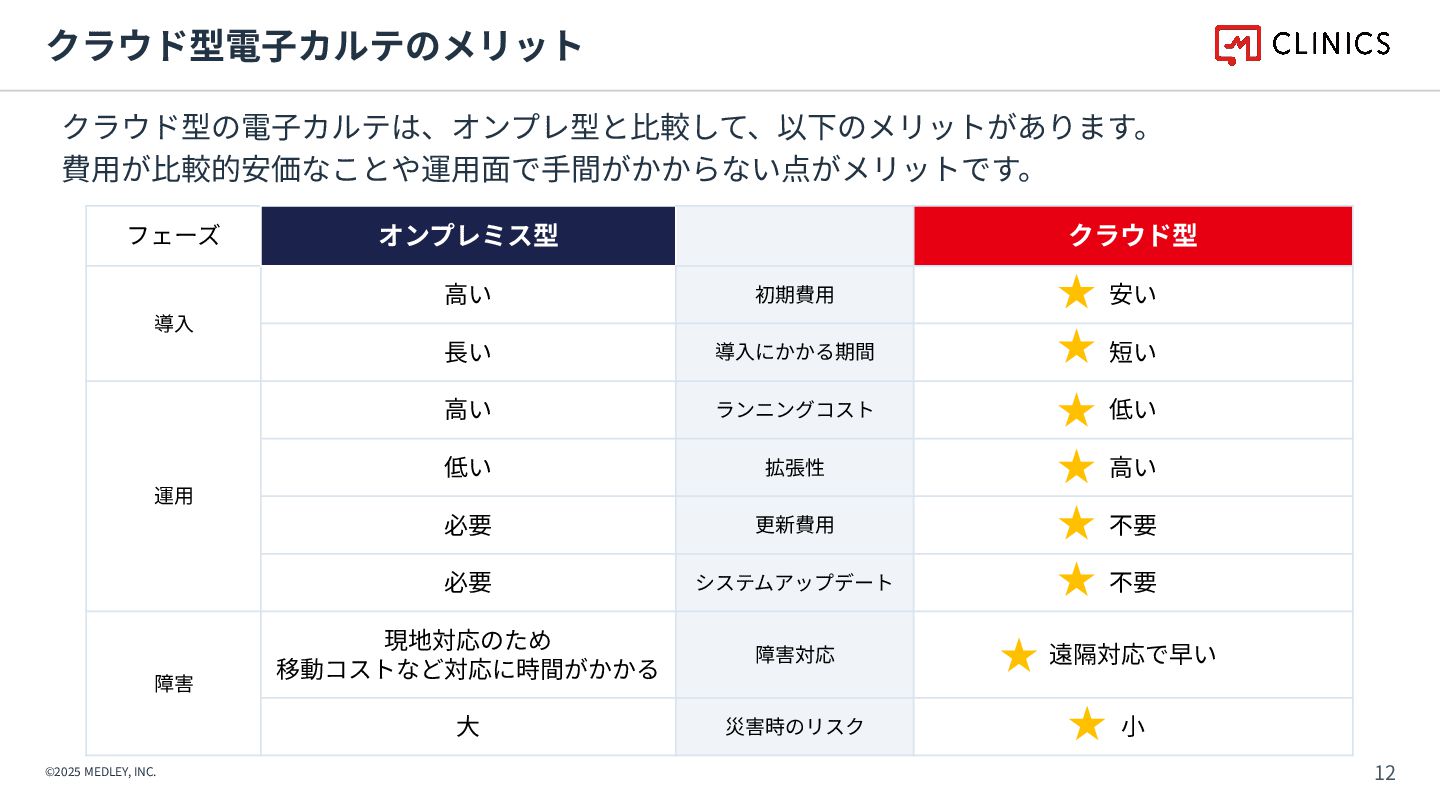Select the navy オンプレミス型 header
Viewport: 1440px width, 810px height.
(468, 236)
